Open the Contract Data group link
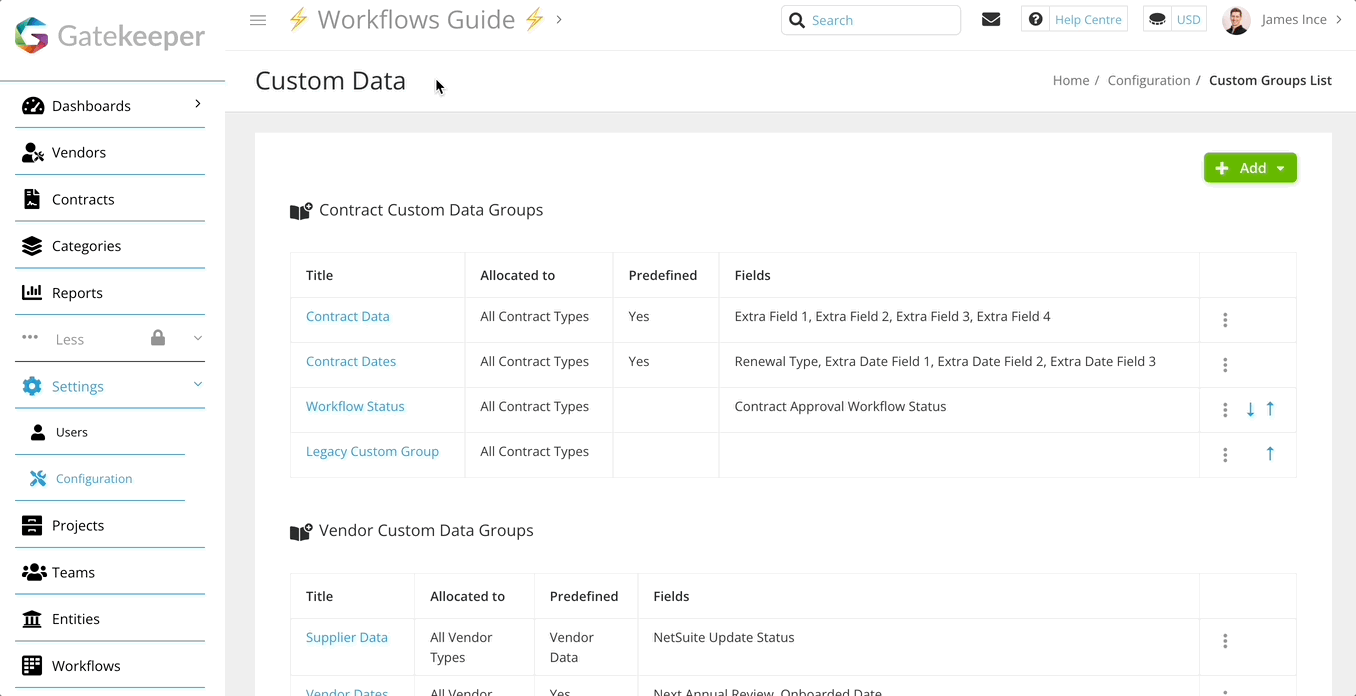Viewport: 1356px width, 696px height. coord(347,315)
